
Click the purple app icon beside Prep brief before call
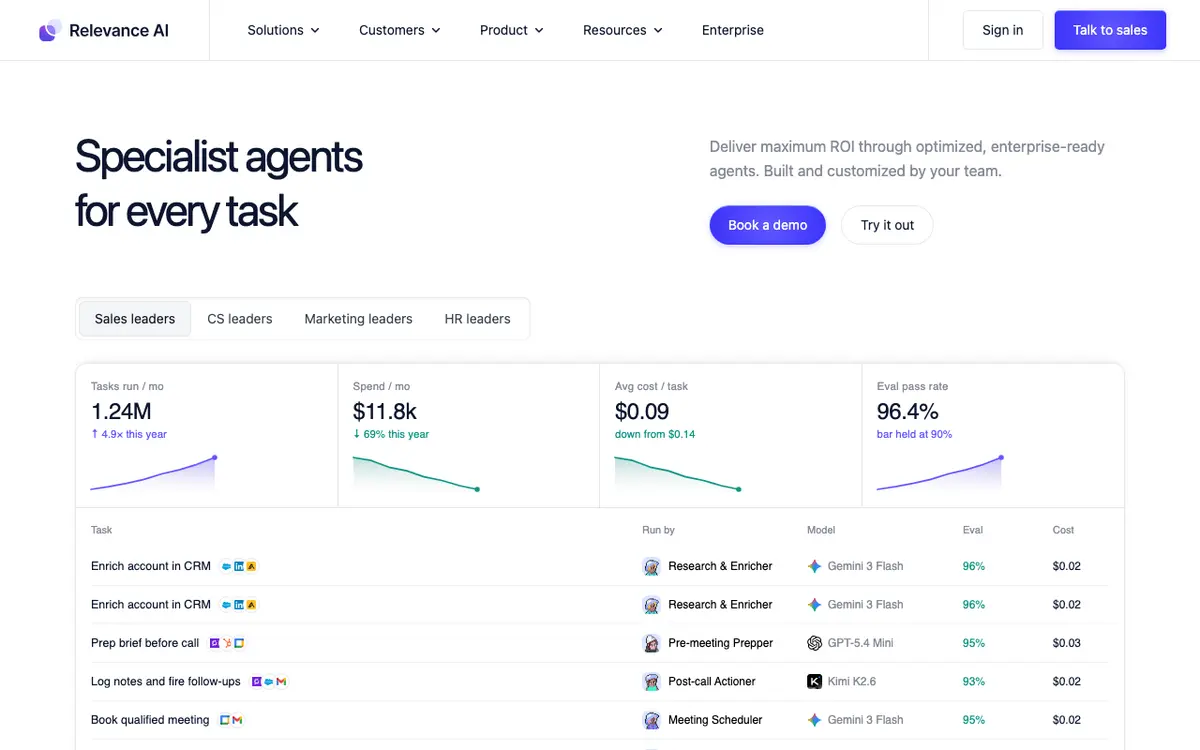pyautogui.click(x=214, y=643)
